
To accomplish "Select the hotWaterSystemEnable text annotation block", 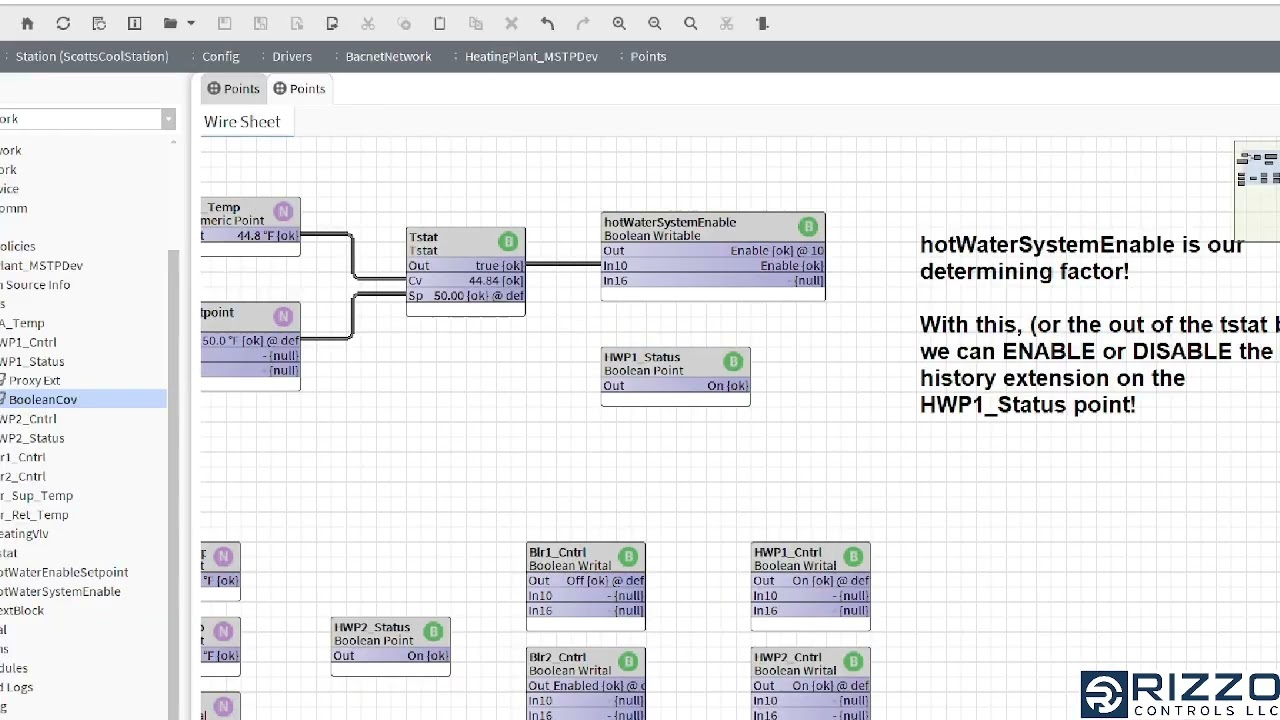I will click(x=1098, y=325).
